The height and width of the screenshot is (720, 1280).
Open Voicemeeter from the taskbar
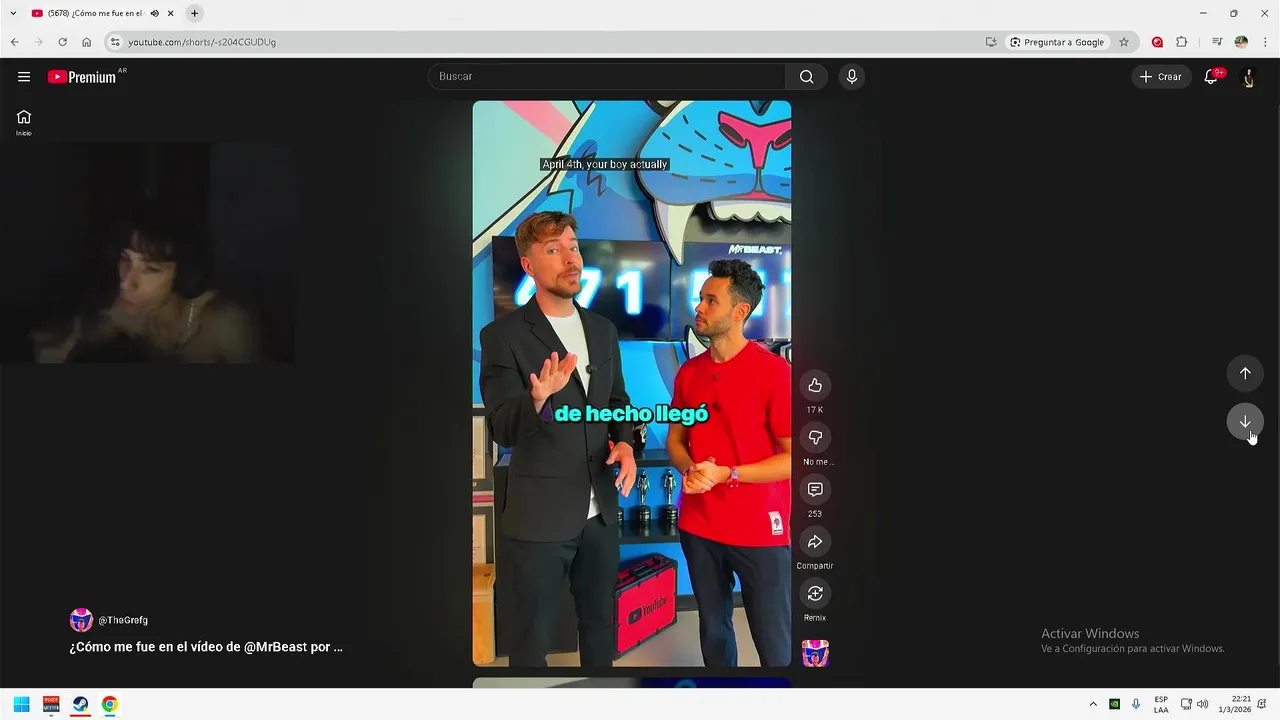tap(51, 704)
